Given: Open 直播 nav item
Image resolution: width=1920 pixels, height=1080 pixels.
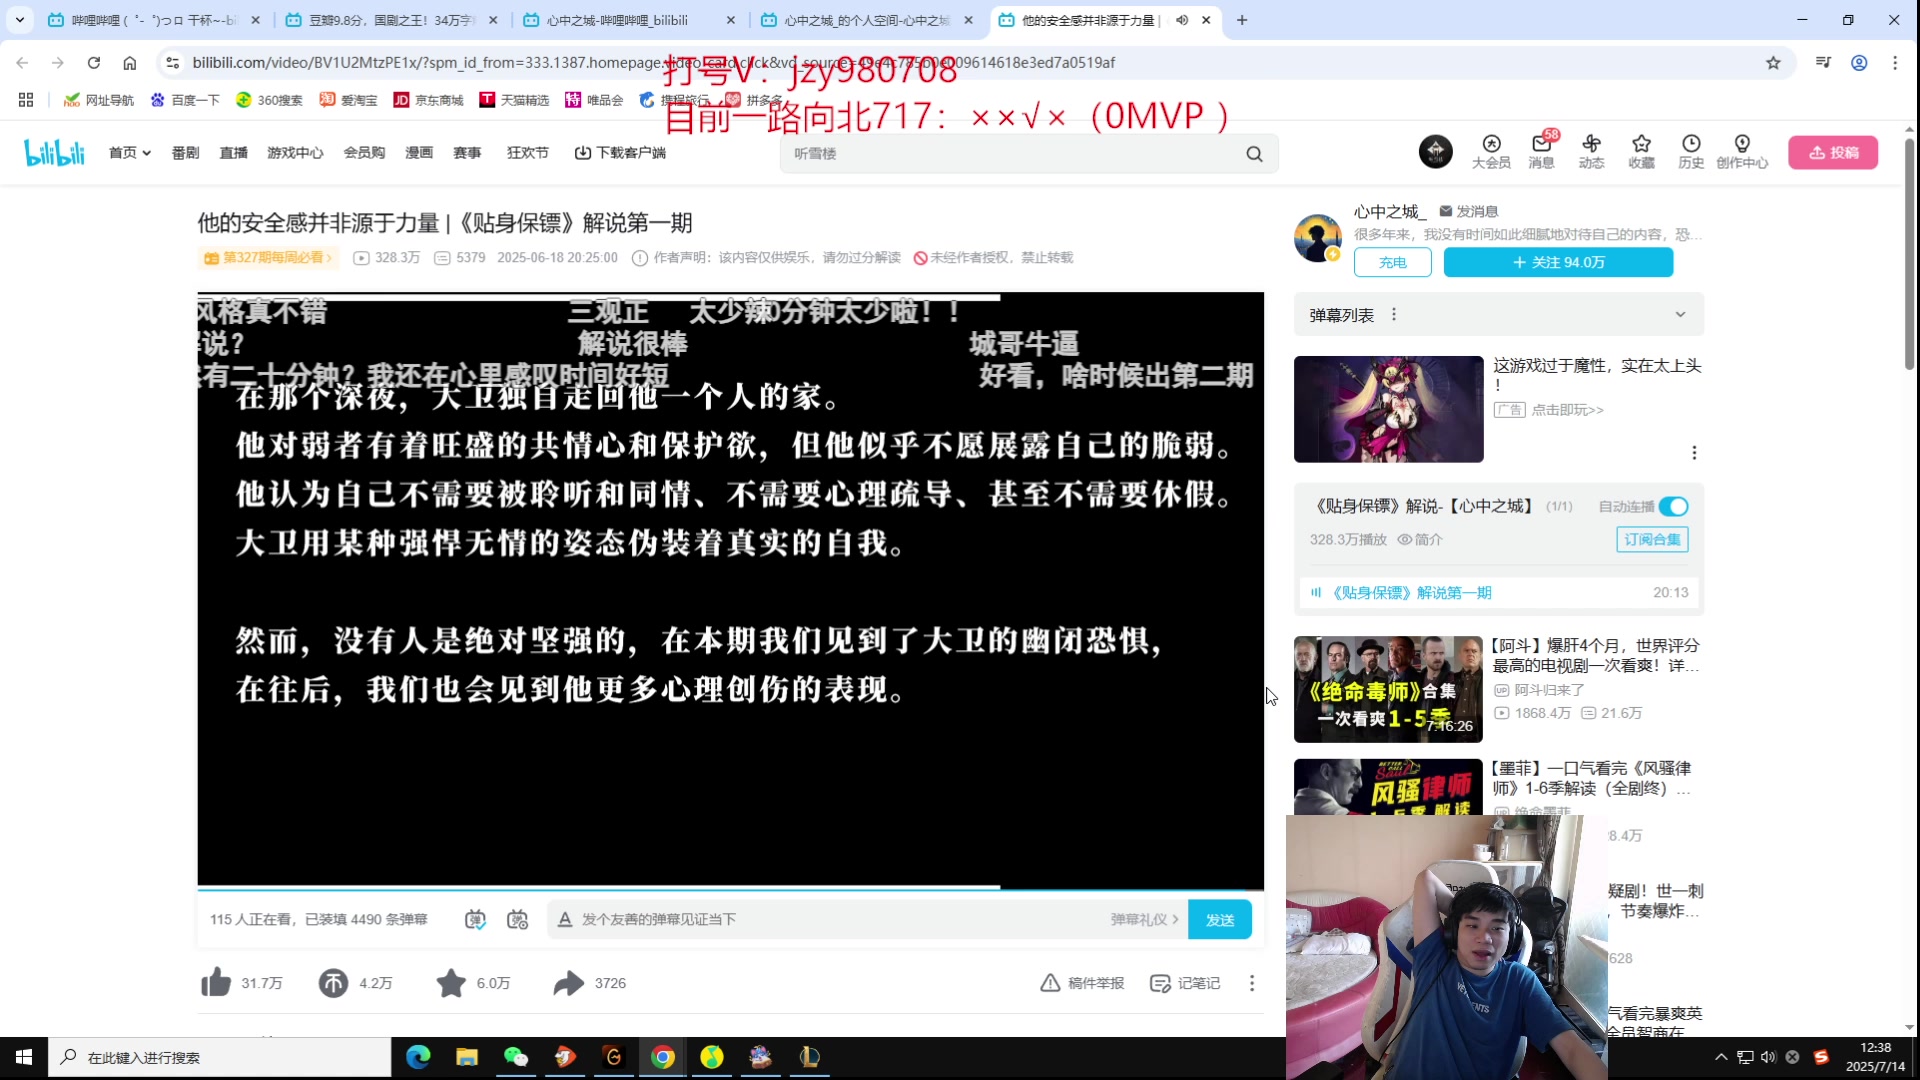Looking at the screenshot, I should [x=233, y=153].
